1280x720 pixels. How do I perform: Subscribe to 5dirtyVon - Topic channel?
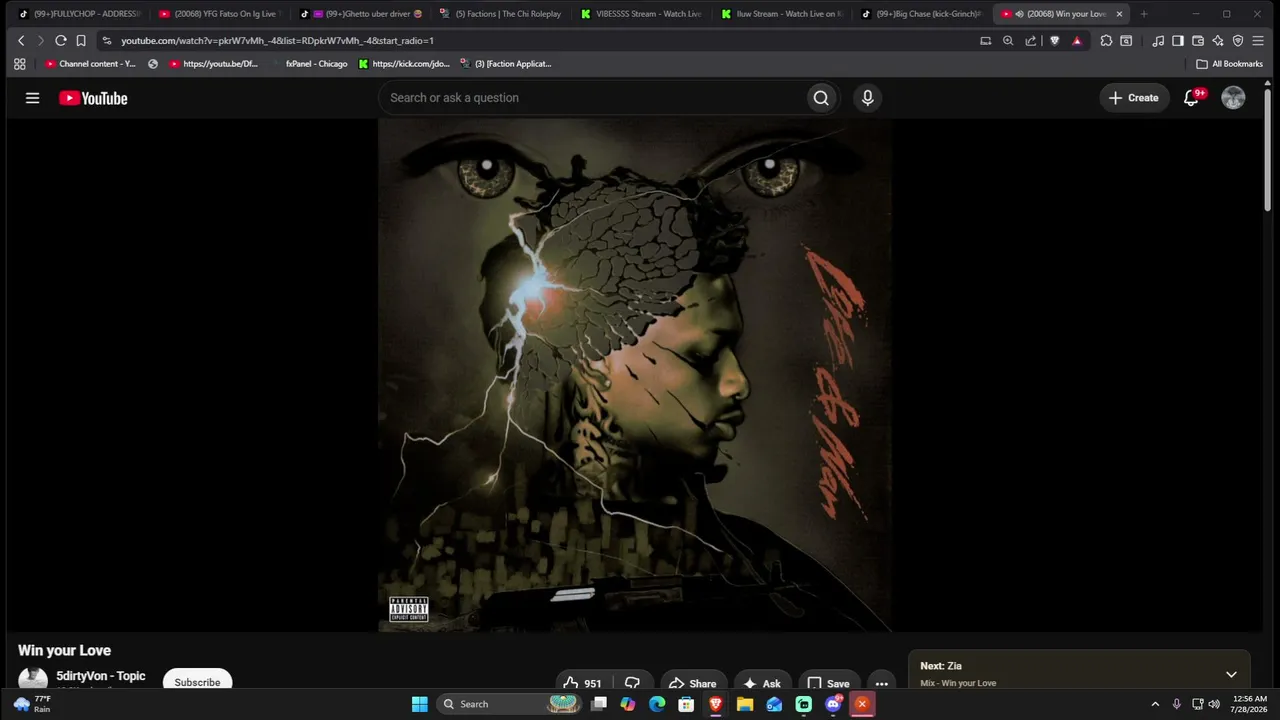coord(197,682)
